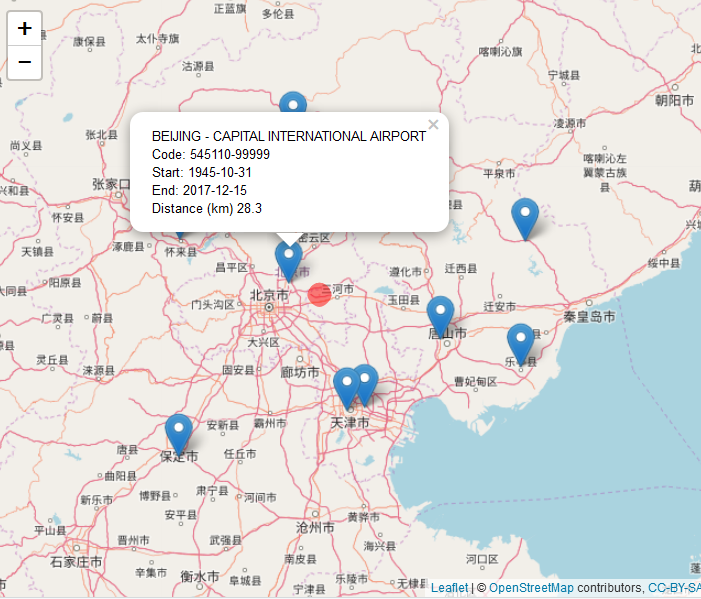The height and width of the screenshot is (599, 701).
Task: Select the blue marker at 保定市
Action: click(179, 432)
